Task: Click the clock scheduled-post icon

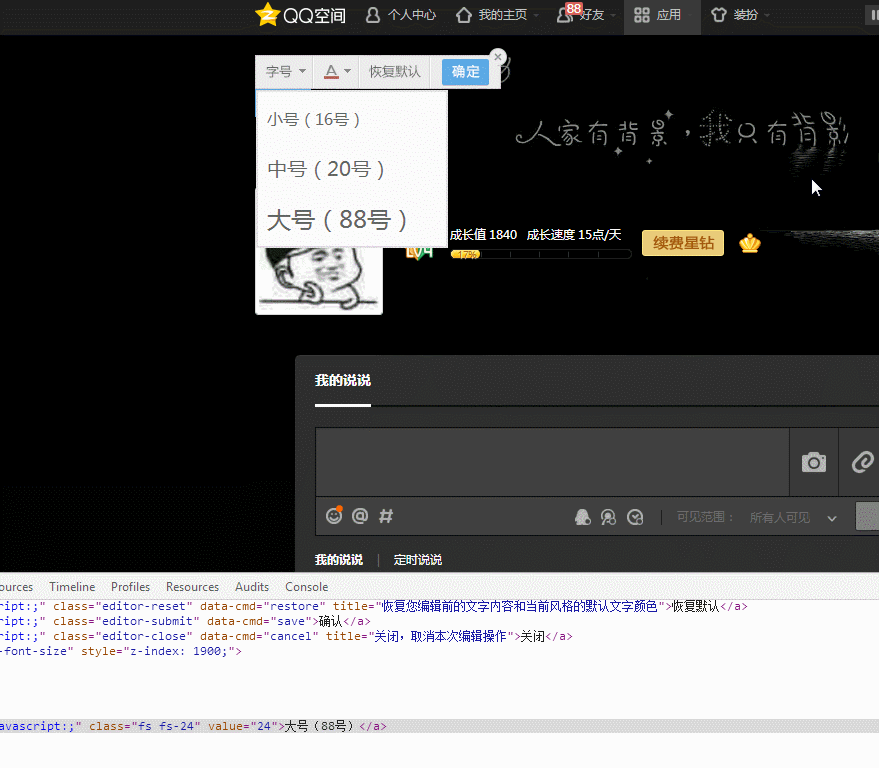Action: (x=635, y=517)
